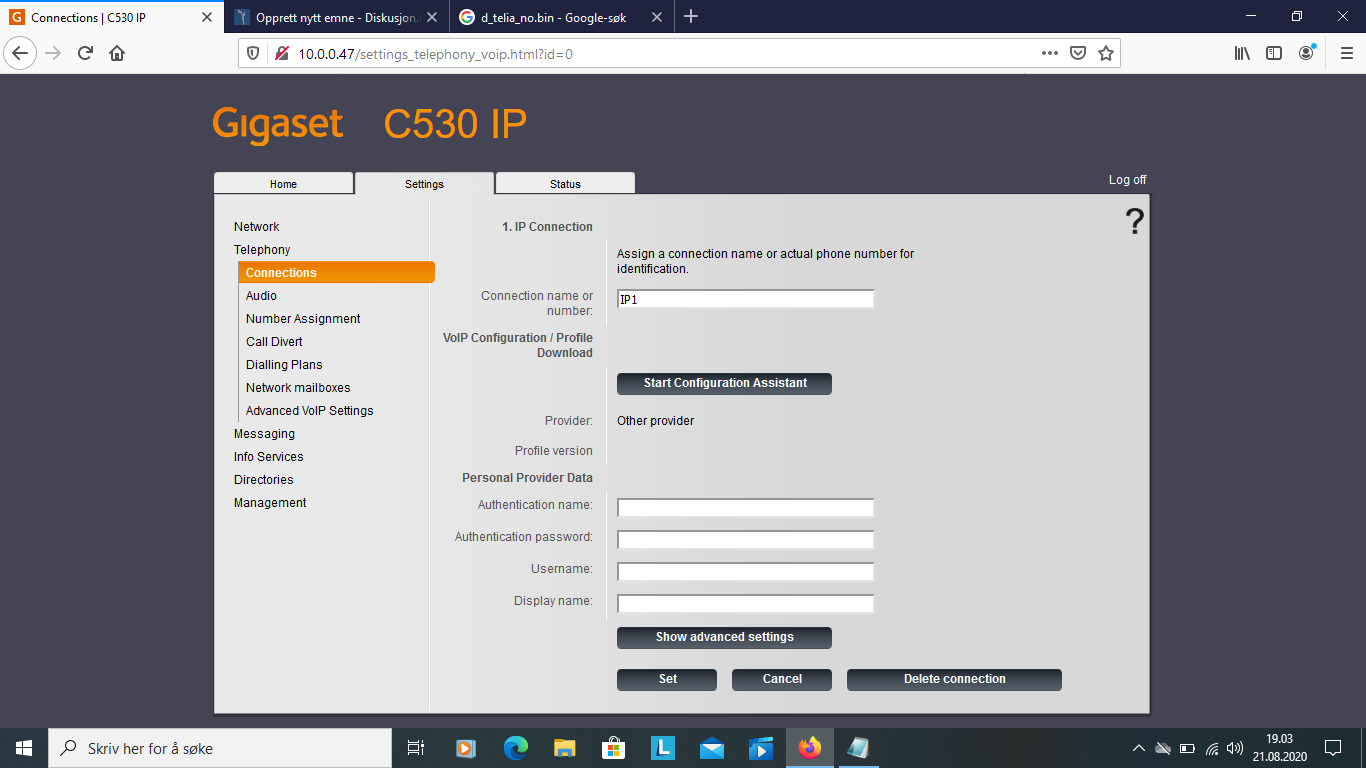Open Firefox account icon

[1307, 53]
